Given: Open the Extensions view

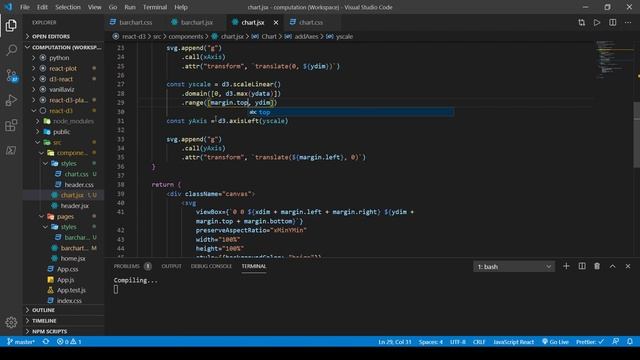Looking at the screenshot, I should coord(11,125).
